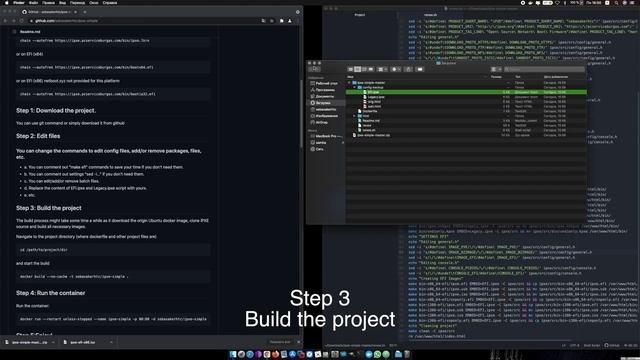Open AirDrop in Finder sidebar
This screenshot has width=640, height=360.
pyautogui.click(x=322, y=122)
